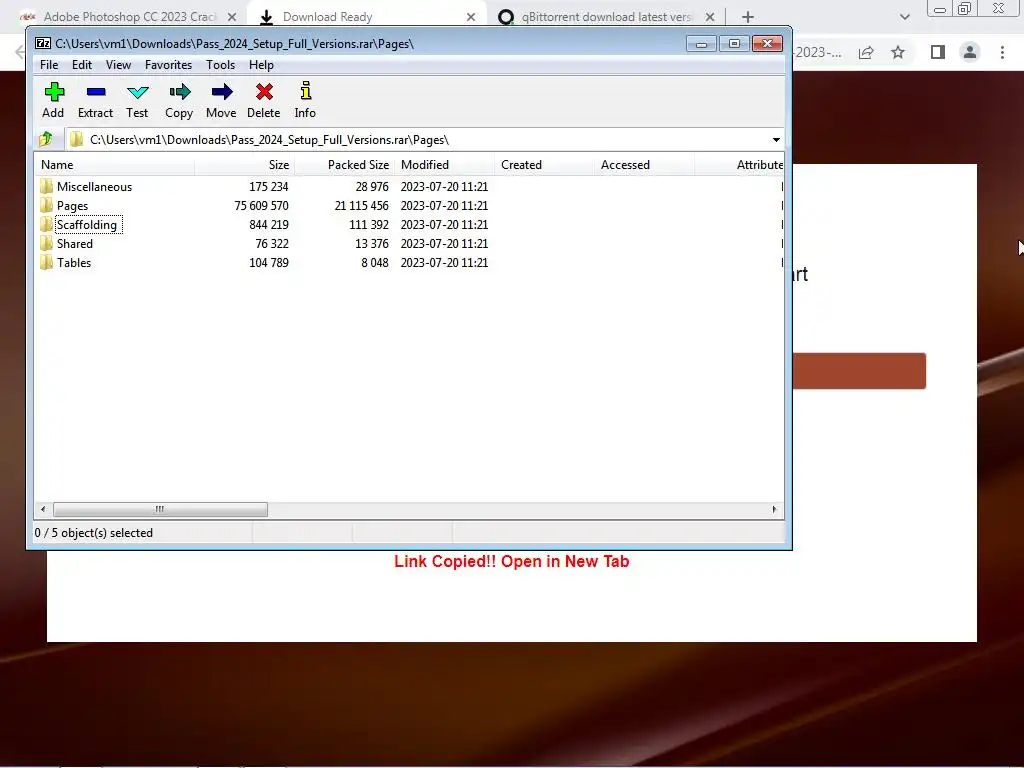This screenshot has height=768, width=1024.
Task: Click packed size value 21 115 456
Action: [x=361, y=205]
